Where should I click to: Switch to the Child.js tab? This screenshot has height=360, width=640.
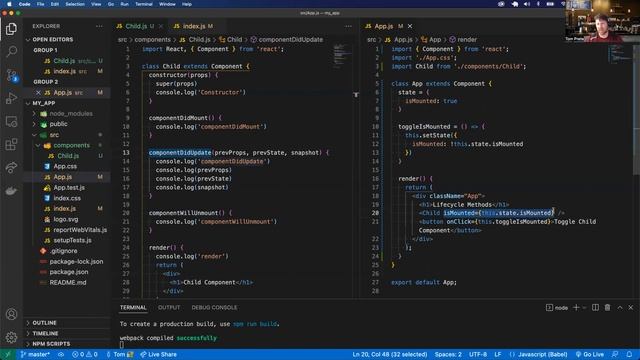(136, 26)
